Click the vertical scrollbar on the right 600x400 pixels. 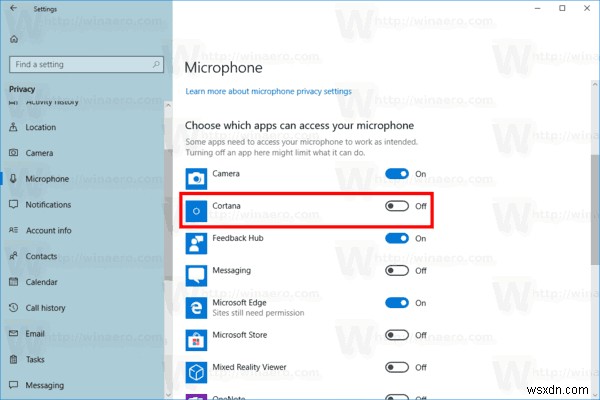coord(593,200)
